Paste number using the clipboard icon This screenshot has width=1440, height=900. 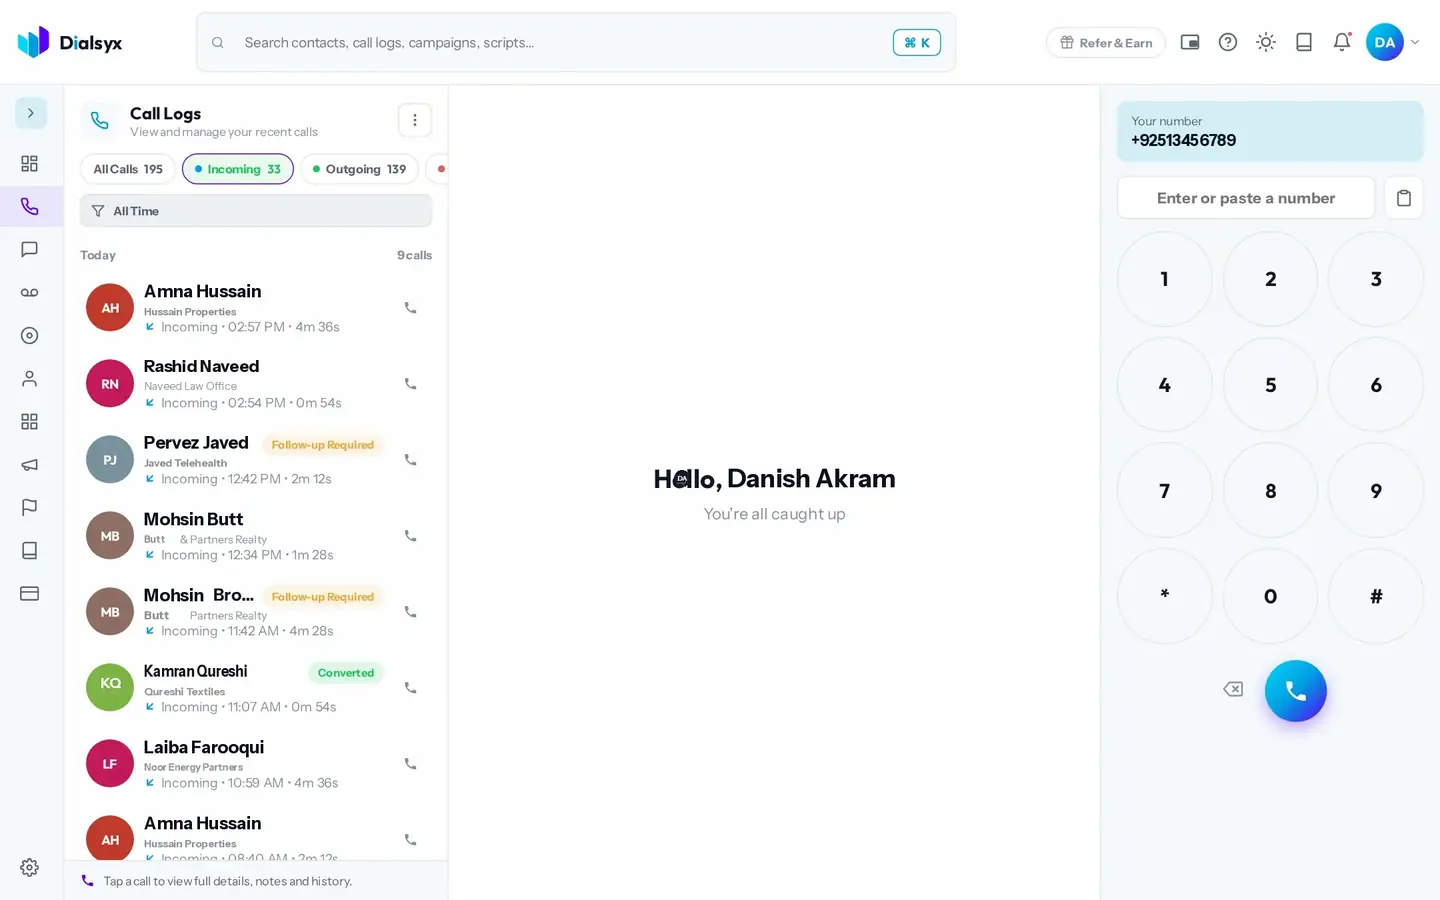tap(1404, 198)
